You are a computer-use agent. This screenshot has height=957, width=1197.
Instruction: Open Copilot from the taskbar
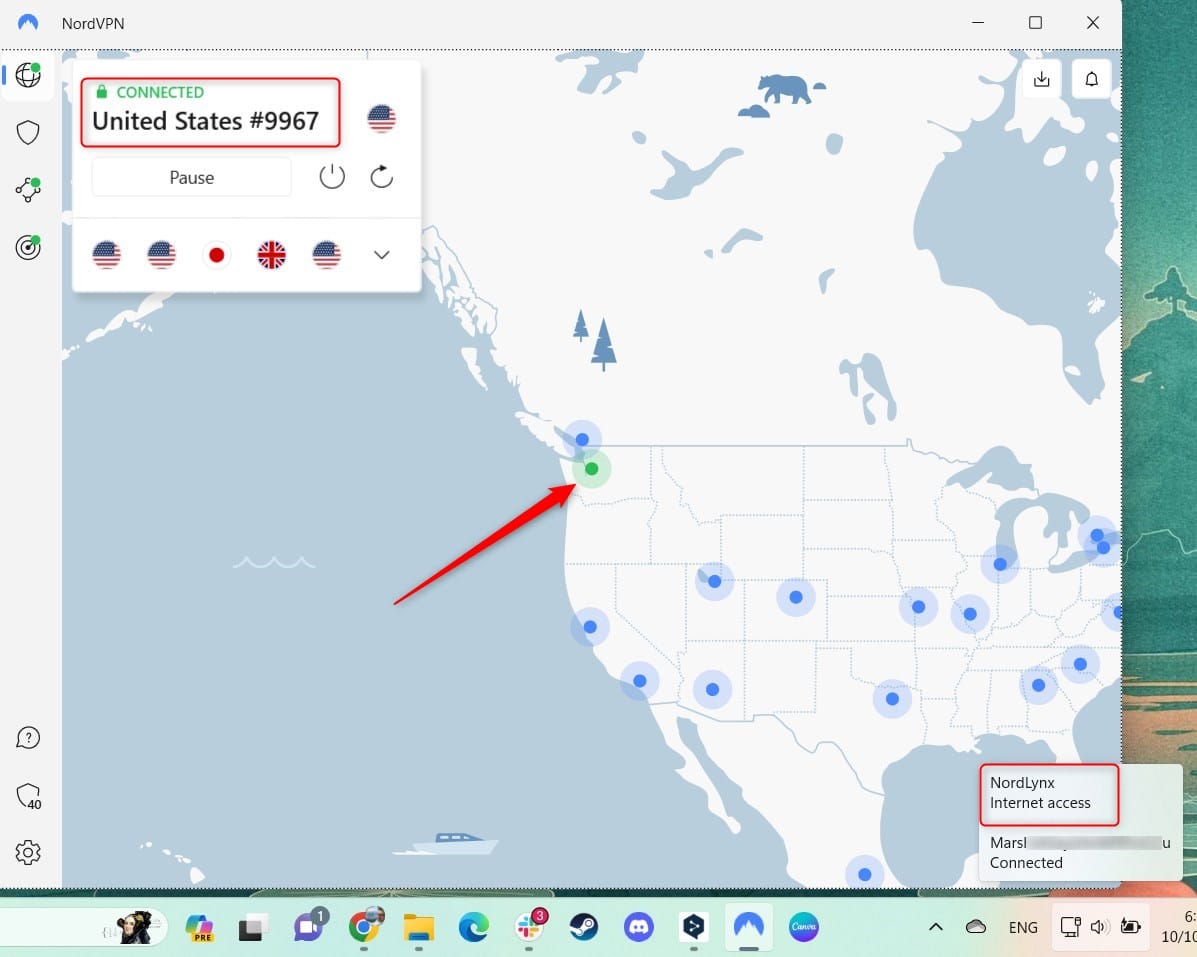click(x=200, y=927)
